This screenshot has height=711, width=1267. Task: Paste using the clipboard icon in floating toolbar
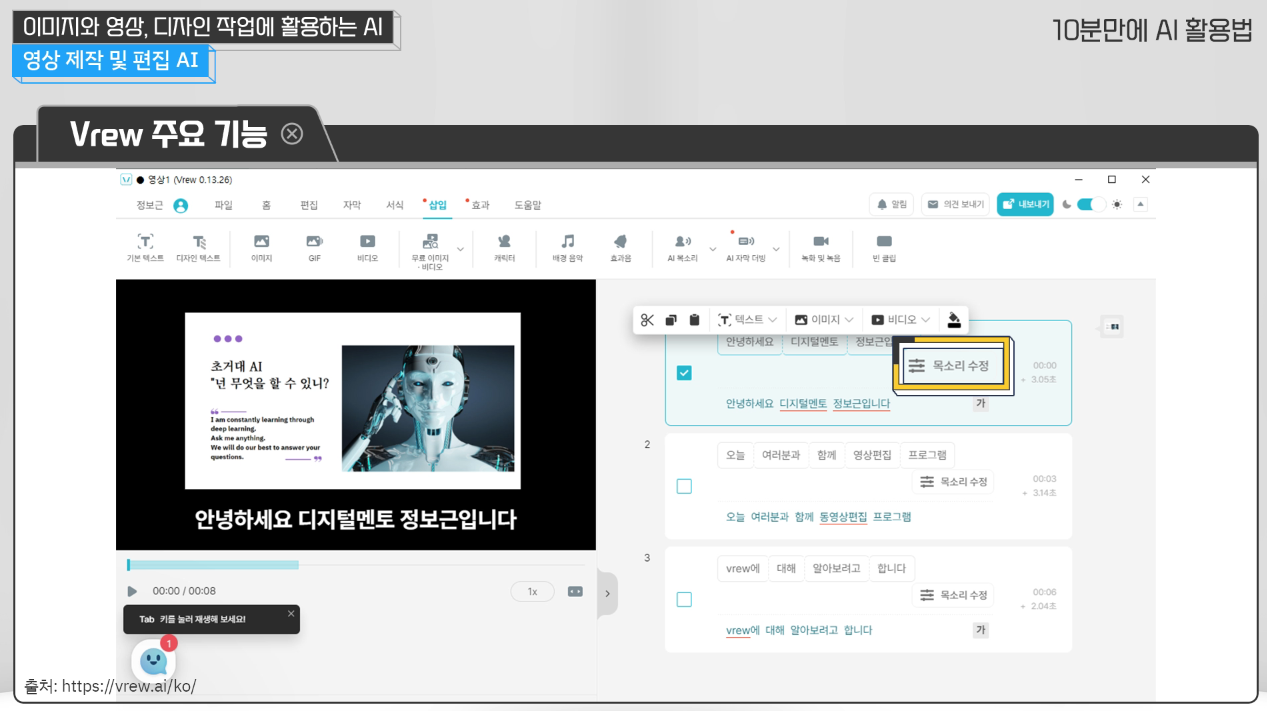694,320
